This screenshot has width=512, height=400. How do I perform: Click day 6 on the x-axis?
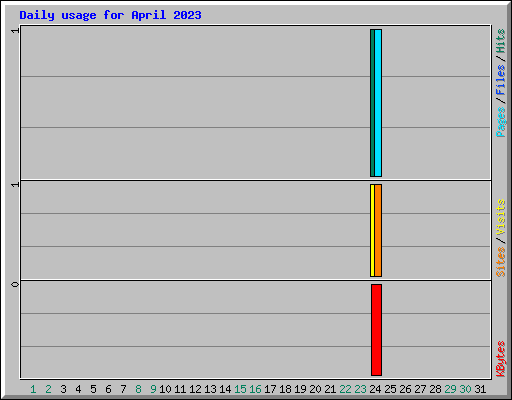coord(108,389)
